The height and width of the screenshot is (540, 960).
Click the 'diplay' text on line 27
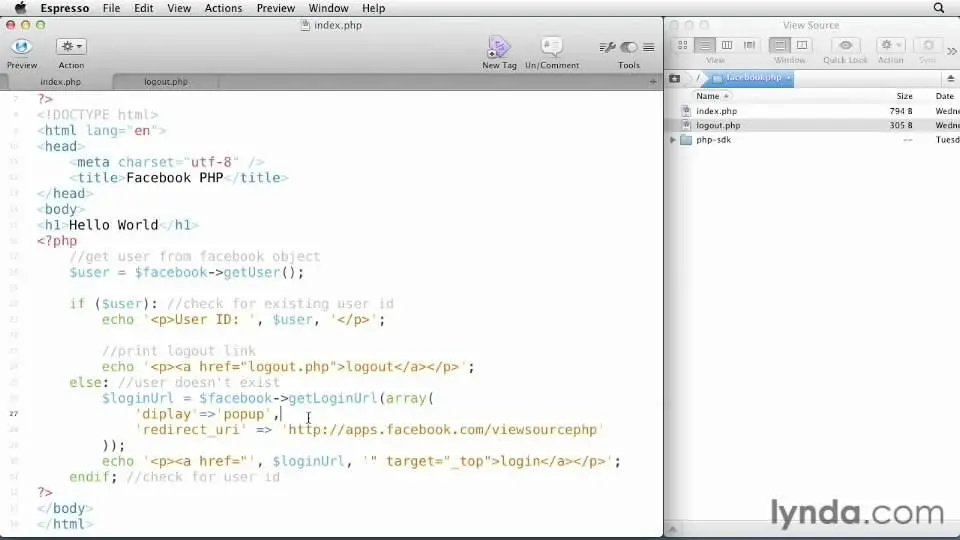(x=166, y=414)
